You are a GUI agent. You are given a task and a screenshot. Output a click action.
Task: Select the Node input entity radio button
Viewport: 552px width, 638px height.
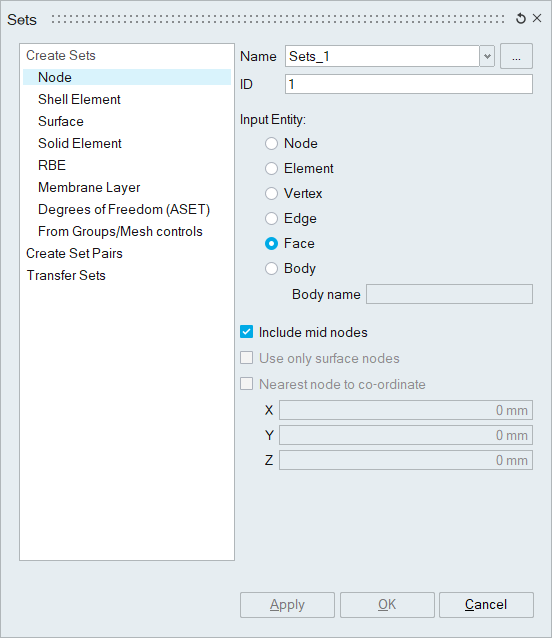point(271,143)
